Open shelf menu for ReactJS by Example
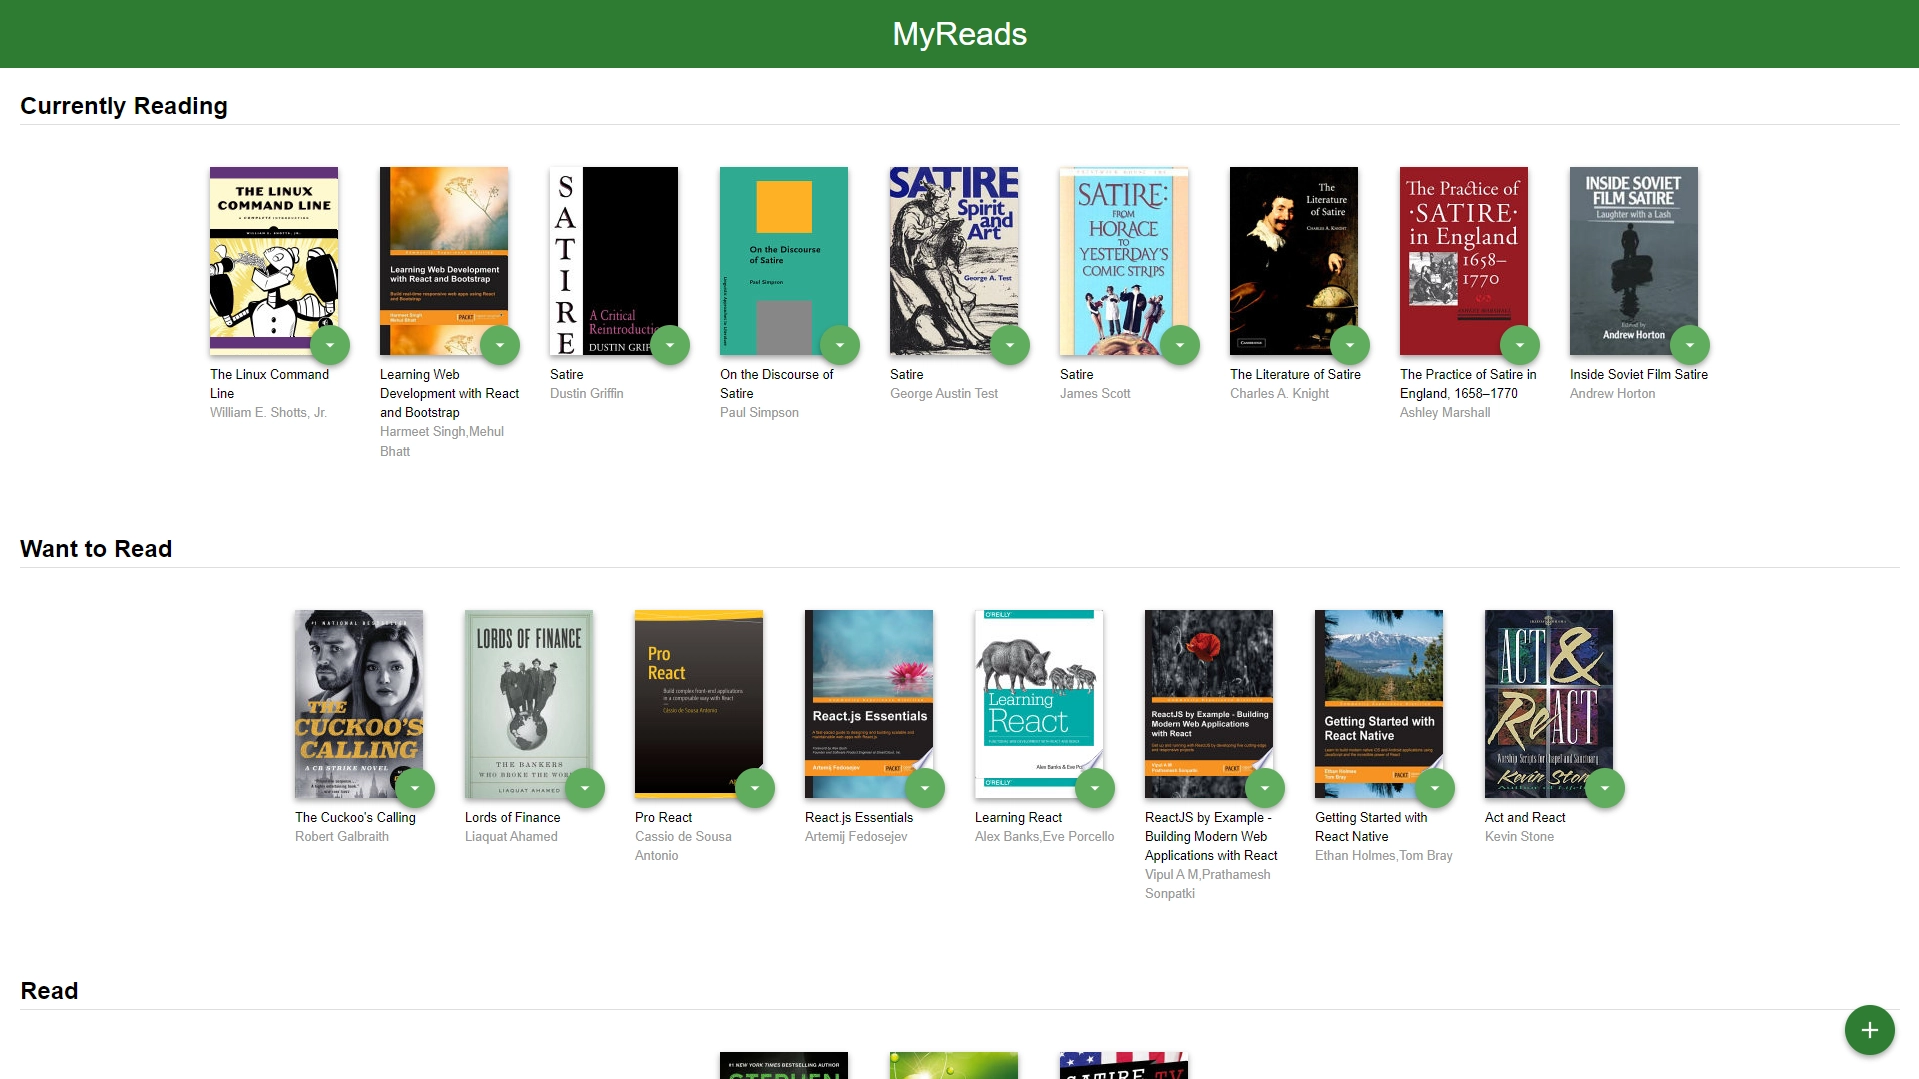1919x1079 pixels. pos(1265,787)
